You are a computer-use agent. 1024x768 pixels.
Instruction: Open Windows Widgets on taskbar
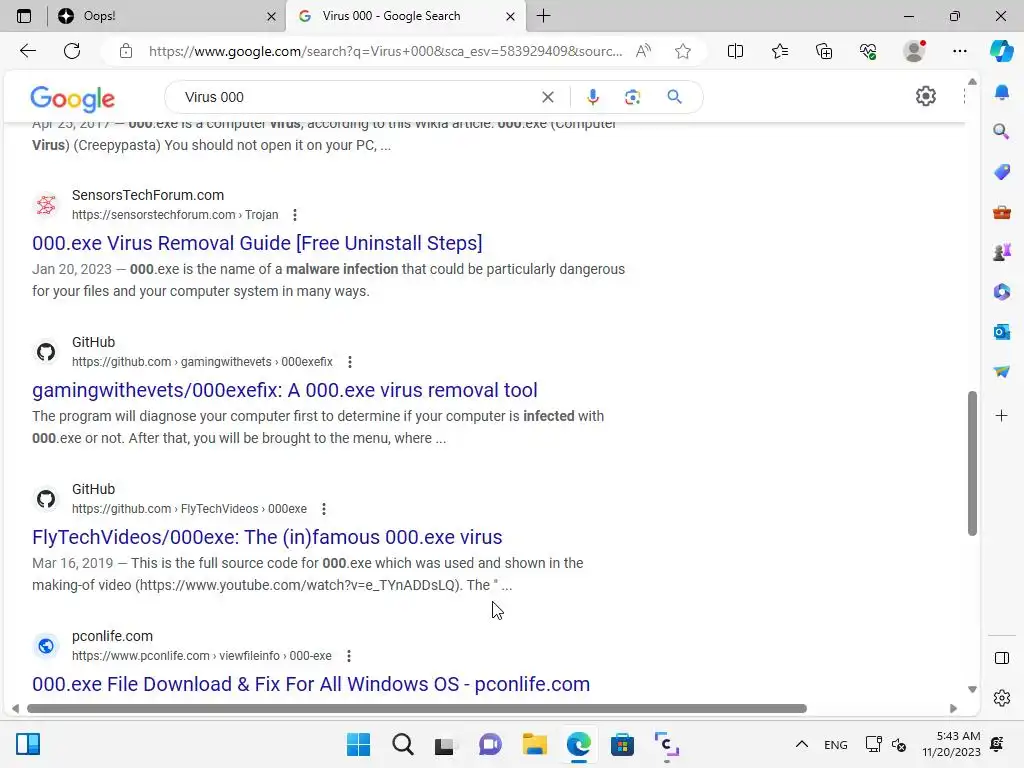click(28, 744)
